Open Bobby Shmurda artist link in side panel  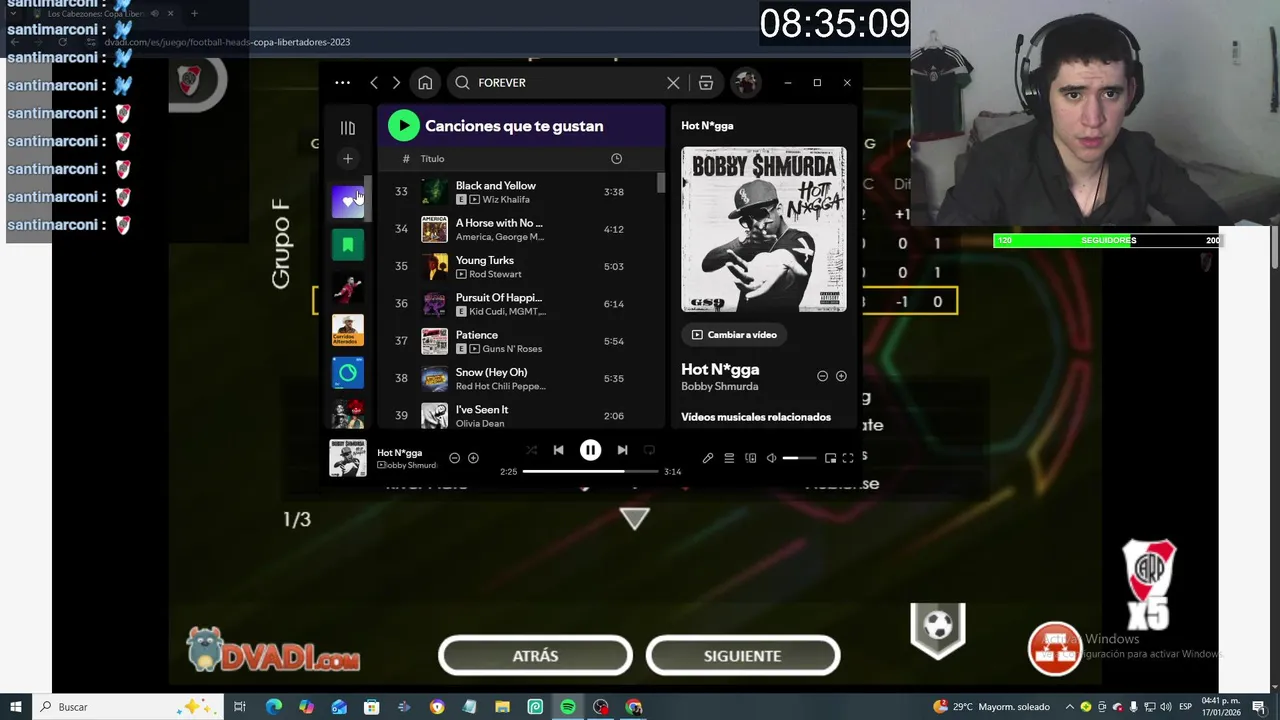coord(720,387)
